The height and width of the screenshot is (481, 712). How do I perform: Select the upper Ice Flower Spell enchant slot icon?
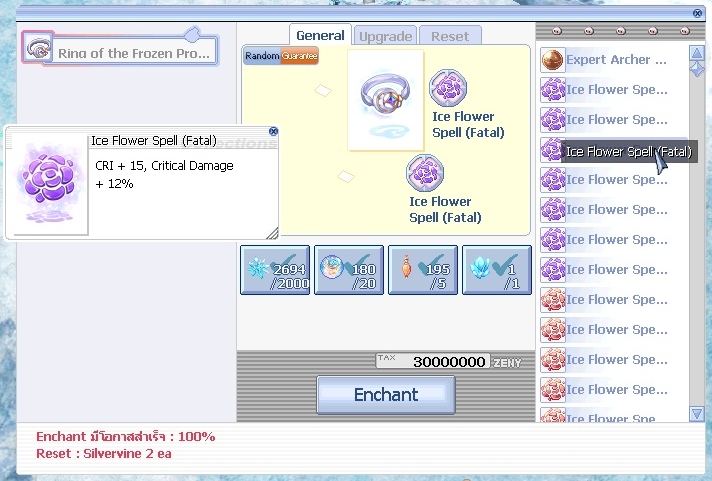click(446, 89)
